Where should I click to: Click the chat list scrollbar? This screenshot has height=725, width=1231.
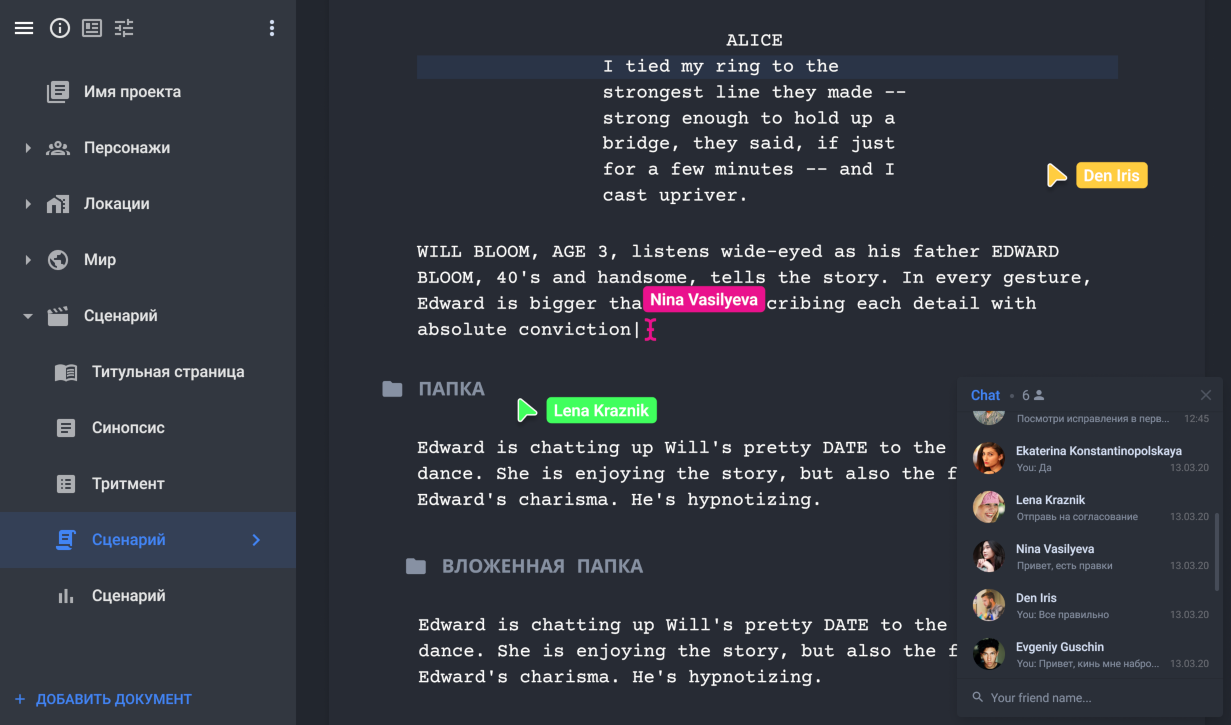coord(1217,551)
